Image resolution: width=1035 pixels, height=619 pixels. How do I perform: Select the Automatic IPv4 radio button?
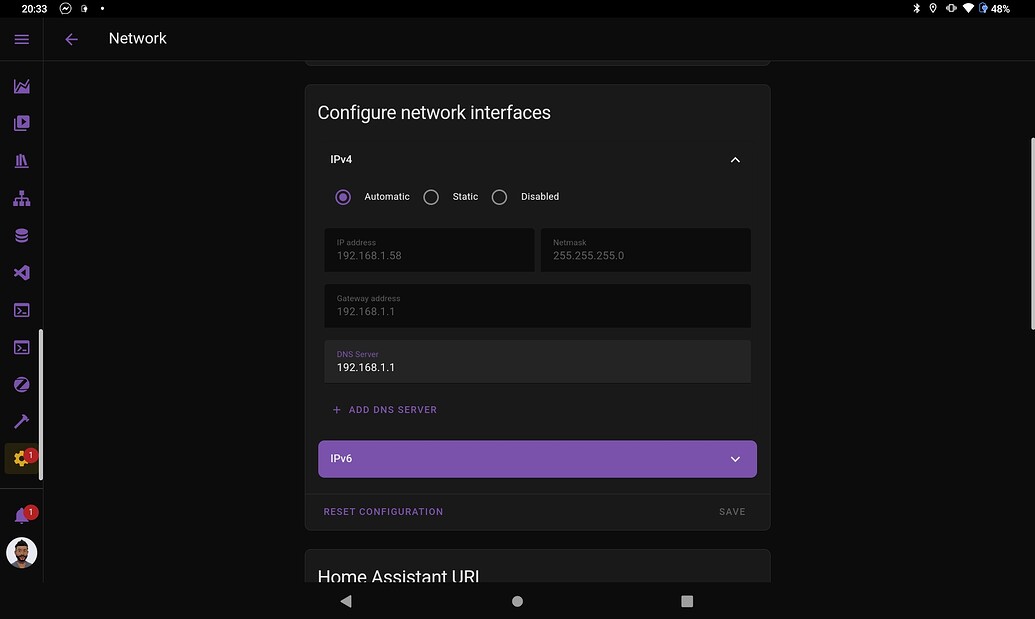coord(343,197)
